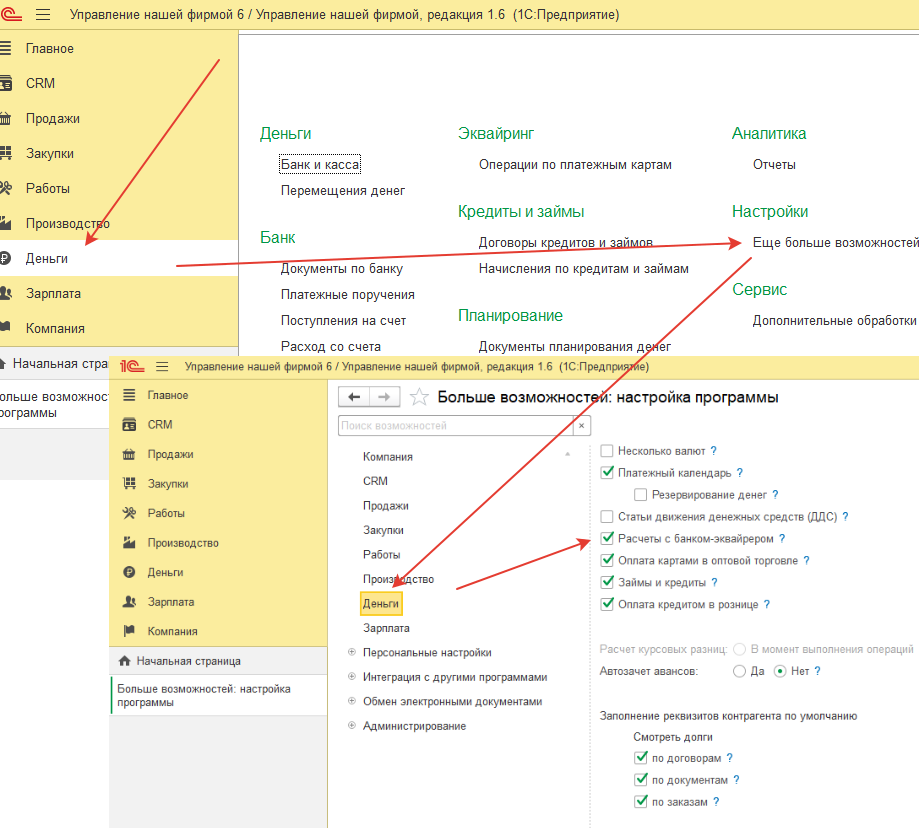Toggle the Займы и кредиты checkbox
Viewport: 919px width, 828px height.
click(607, 582)
